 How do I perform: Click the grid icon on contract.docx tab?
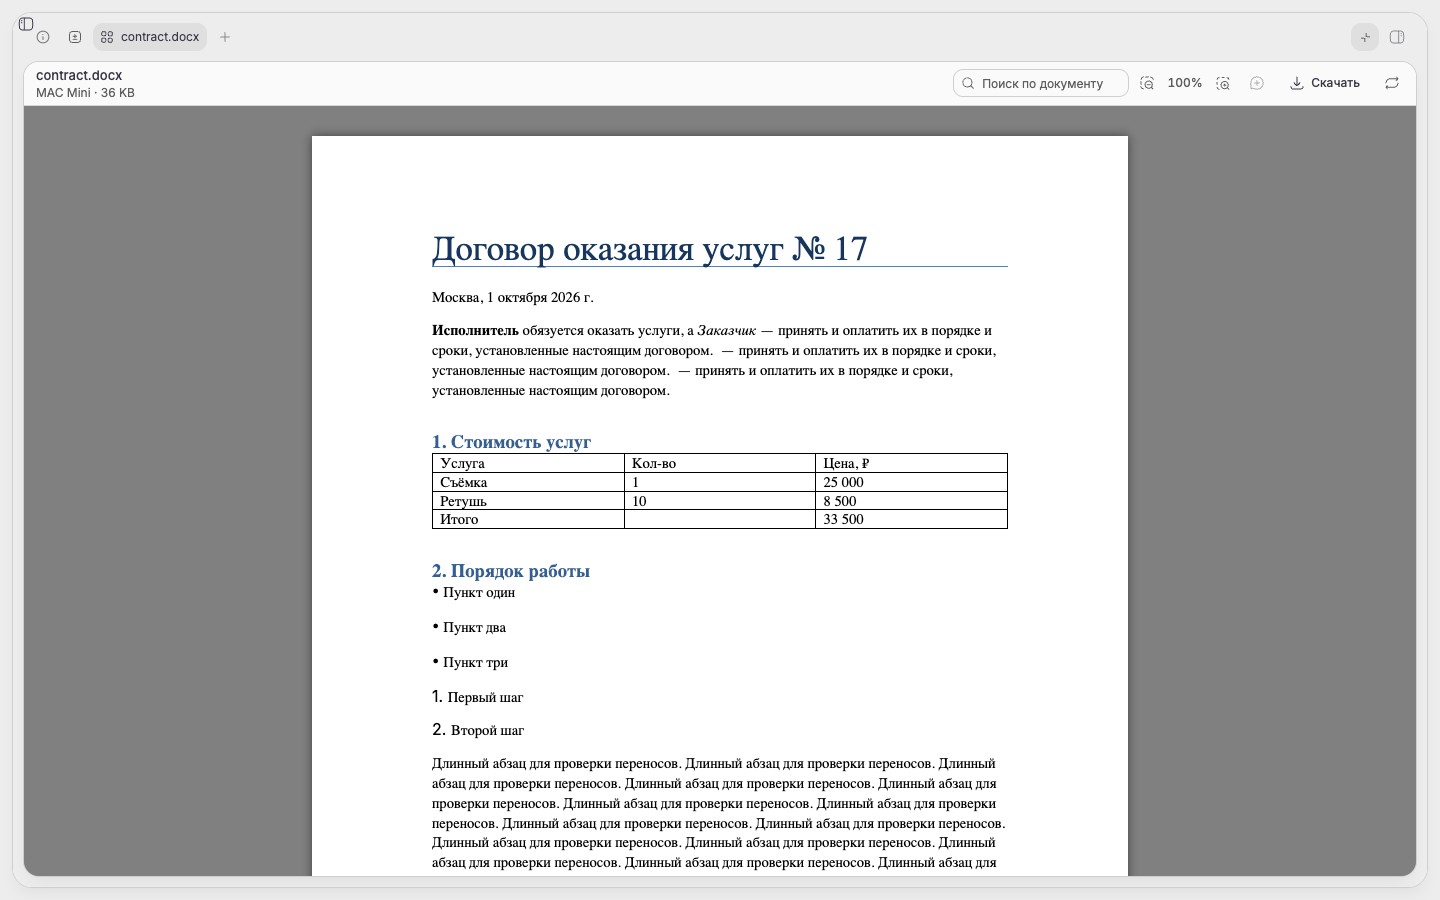click(107, 37)
